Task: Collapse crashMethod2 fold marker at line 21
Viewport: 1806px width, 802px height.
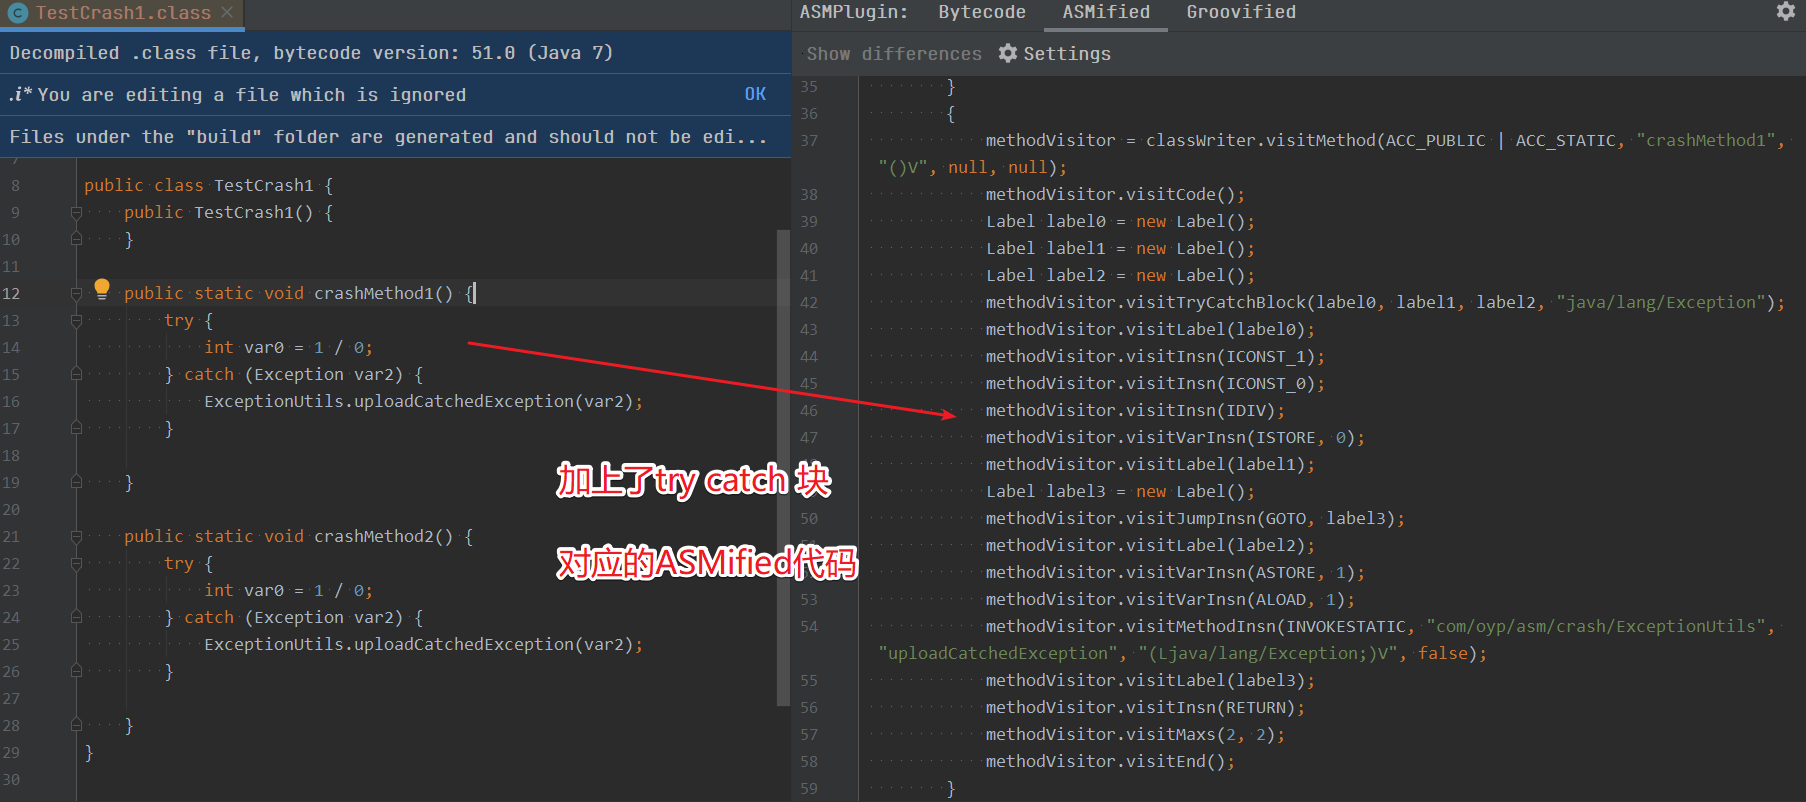Action: (76, 536)
